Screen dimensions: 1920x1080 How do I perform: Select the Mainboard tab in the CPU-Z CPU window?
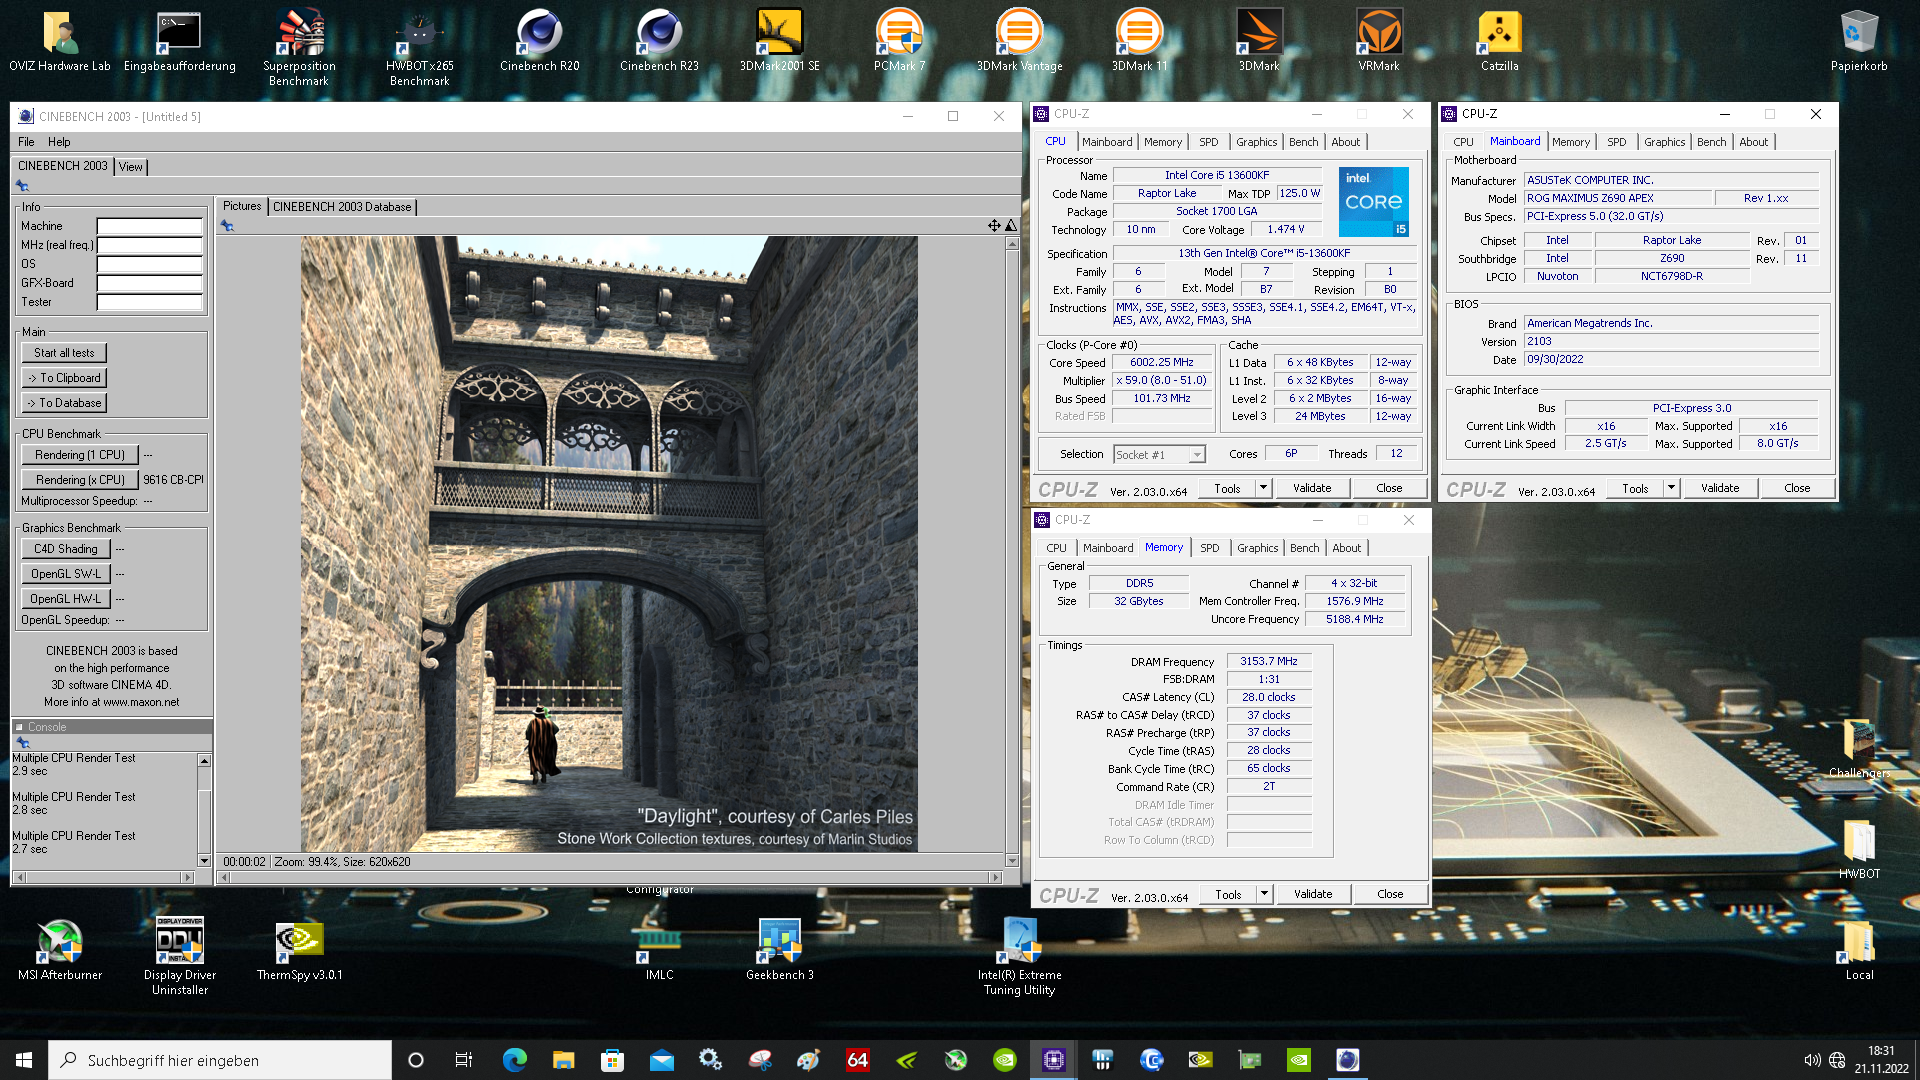point(1107,142)
